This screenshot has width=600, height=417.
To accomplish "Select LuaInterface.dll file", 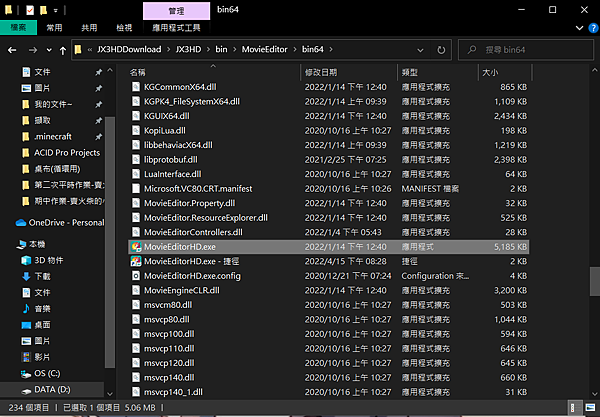I will pyautogui.click(x=173, y=174).
